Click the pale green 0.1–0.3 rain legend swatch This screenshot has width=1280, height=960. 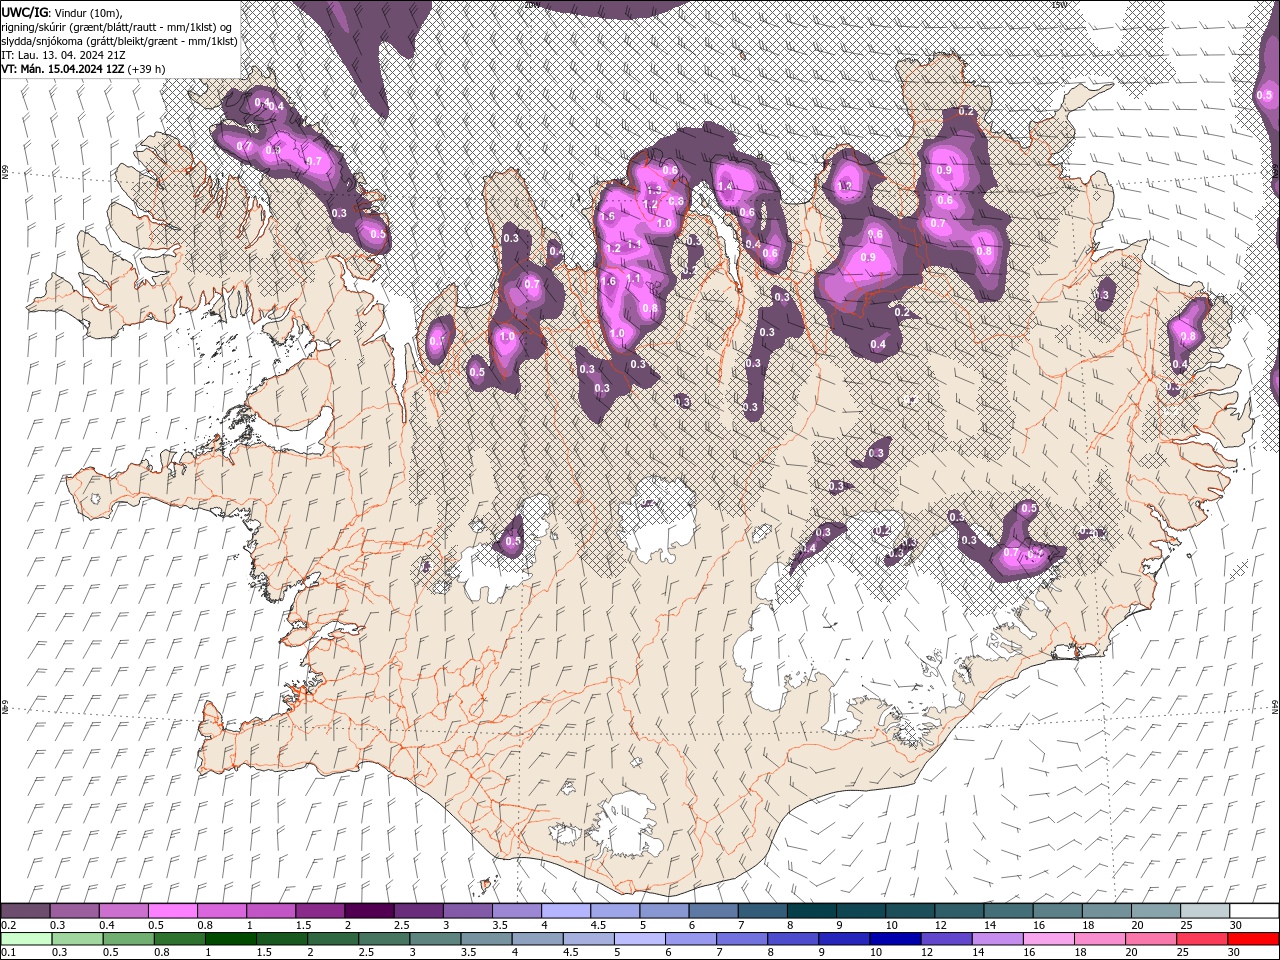tap(26, 939)
